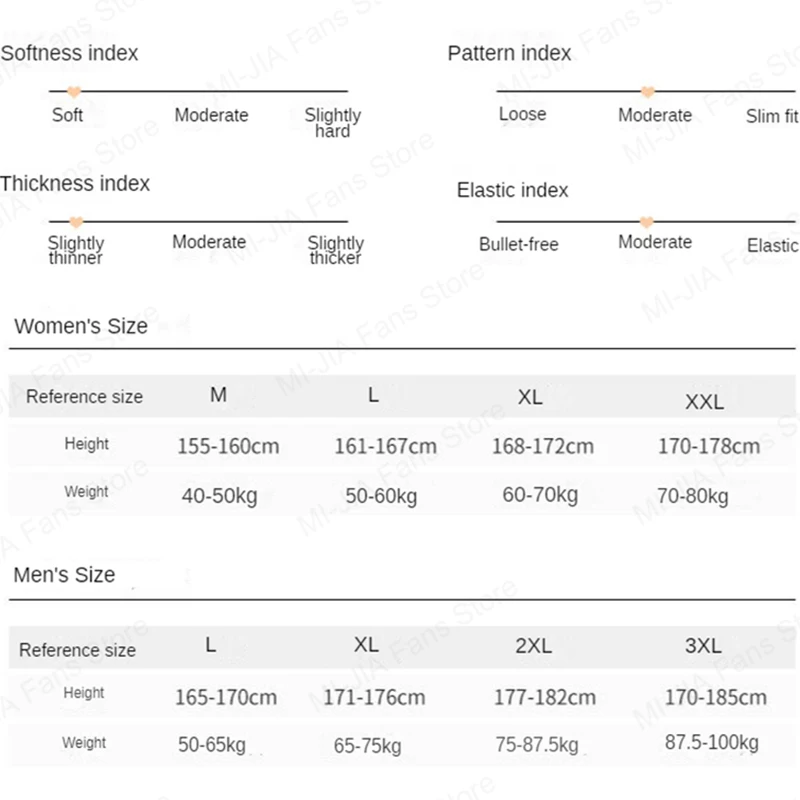The image size is (800, 800).
Task: Select the 60-70kg weight cell
Action: coord(540,495)
